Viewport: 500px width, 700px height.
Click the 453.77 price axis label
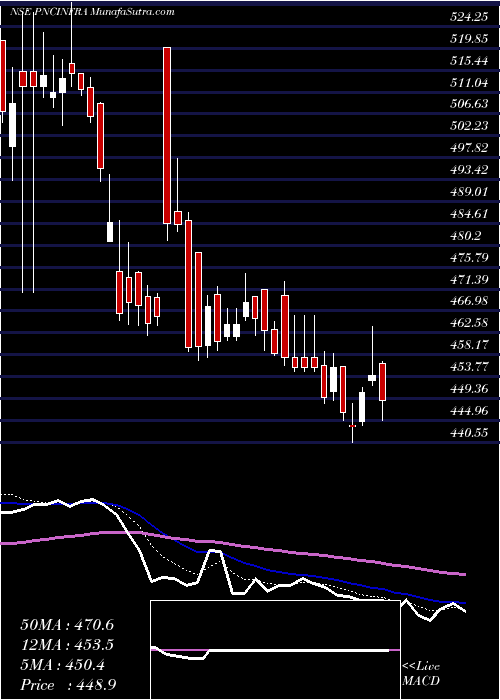pyautogui.click(x=468, y=367)
